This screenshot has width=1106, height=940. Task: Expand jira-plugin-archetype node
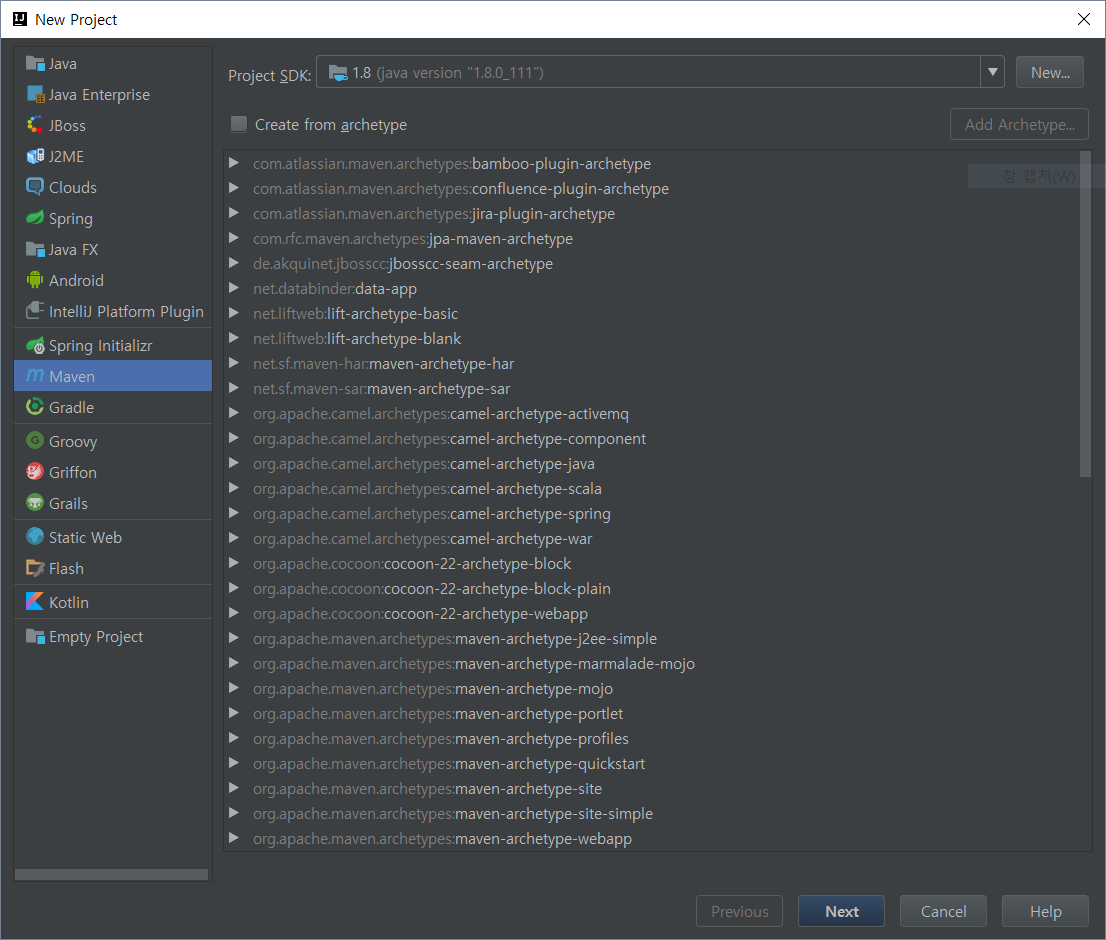[x=234, y=213]
